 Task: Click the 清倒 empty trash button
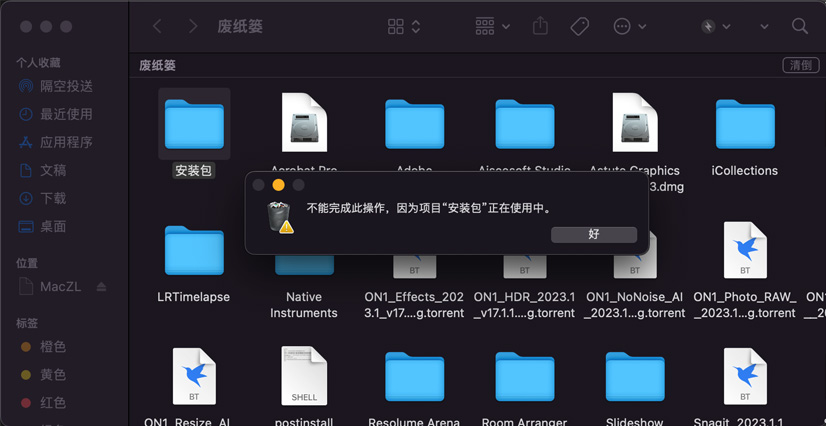click(800, 65)
